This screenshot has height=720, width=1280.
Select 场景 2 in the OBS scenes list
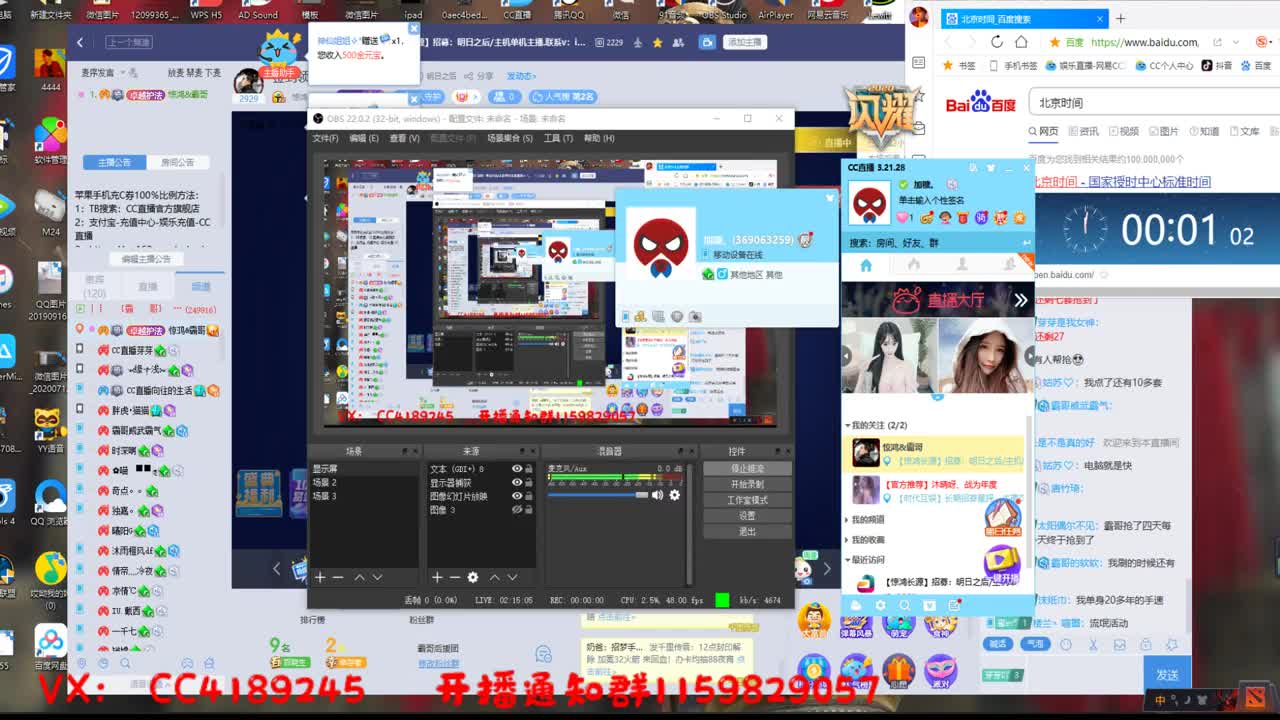(364, 482)
